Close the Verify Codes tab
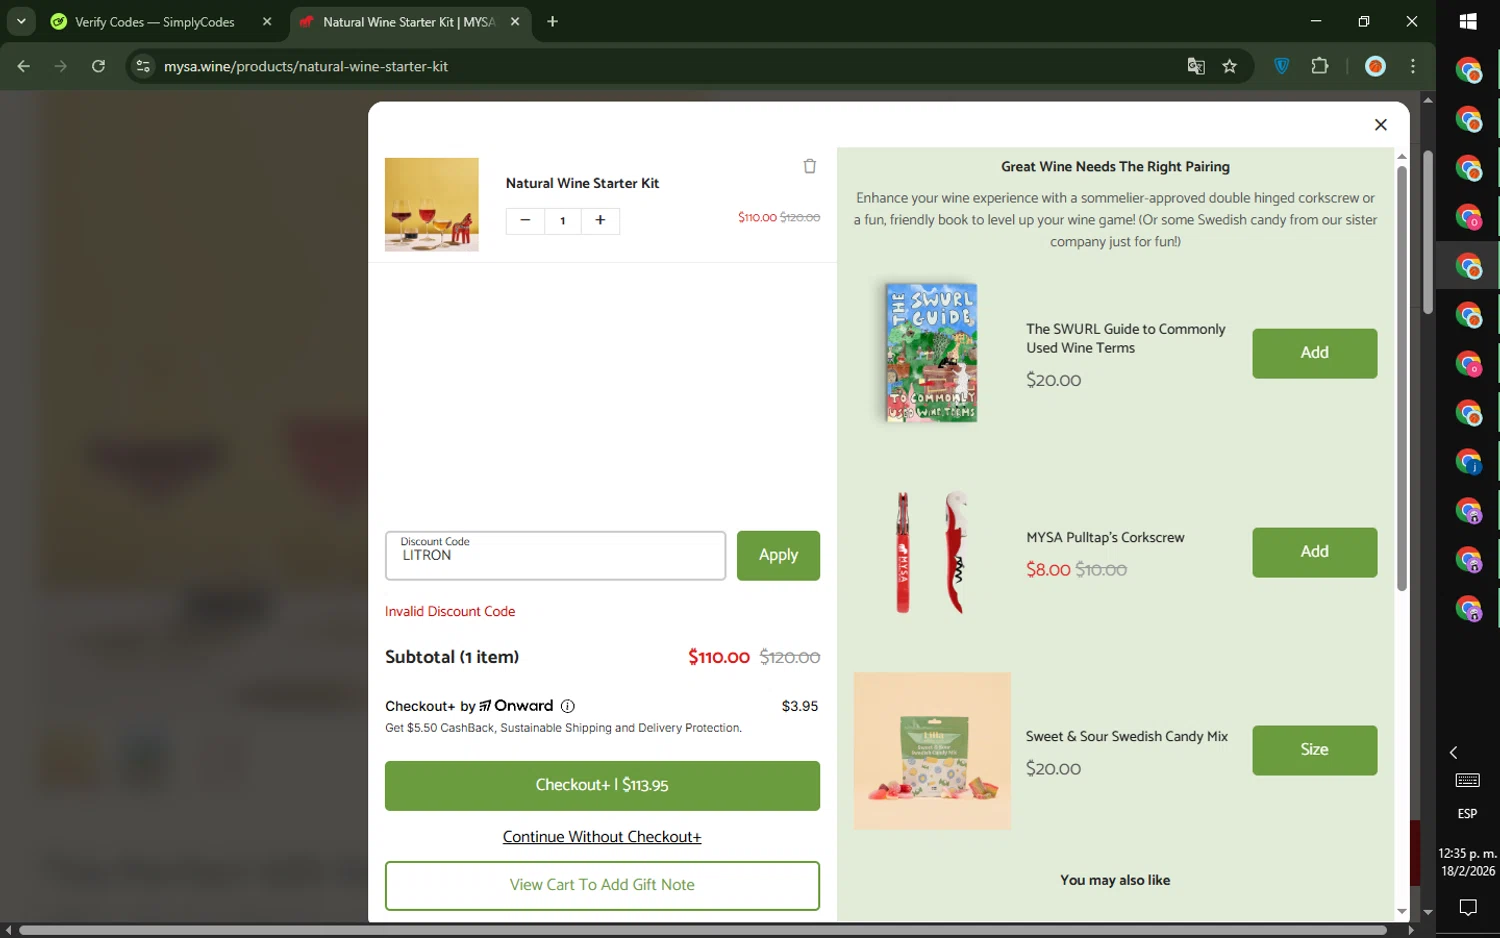The height and width of the screenshot is (938, 1500). point(267,22)
